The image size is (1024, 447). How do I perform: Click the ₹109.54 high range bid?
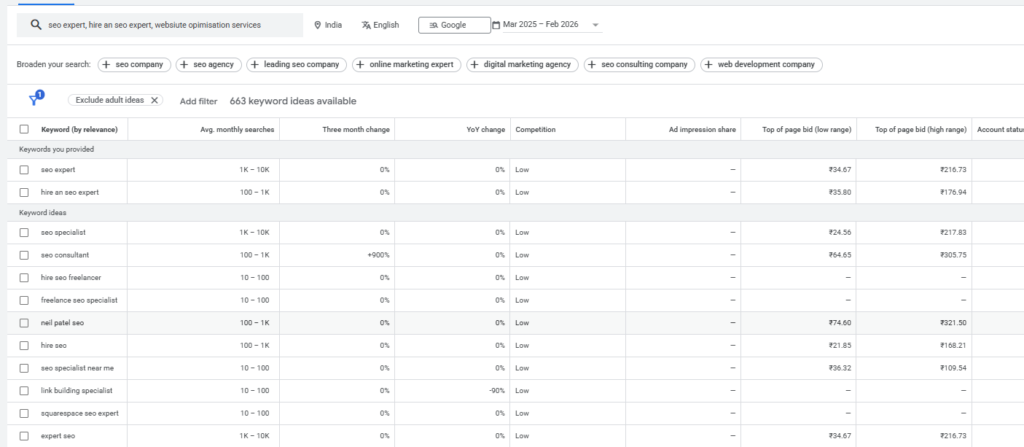tap(953, 369)
